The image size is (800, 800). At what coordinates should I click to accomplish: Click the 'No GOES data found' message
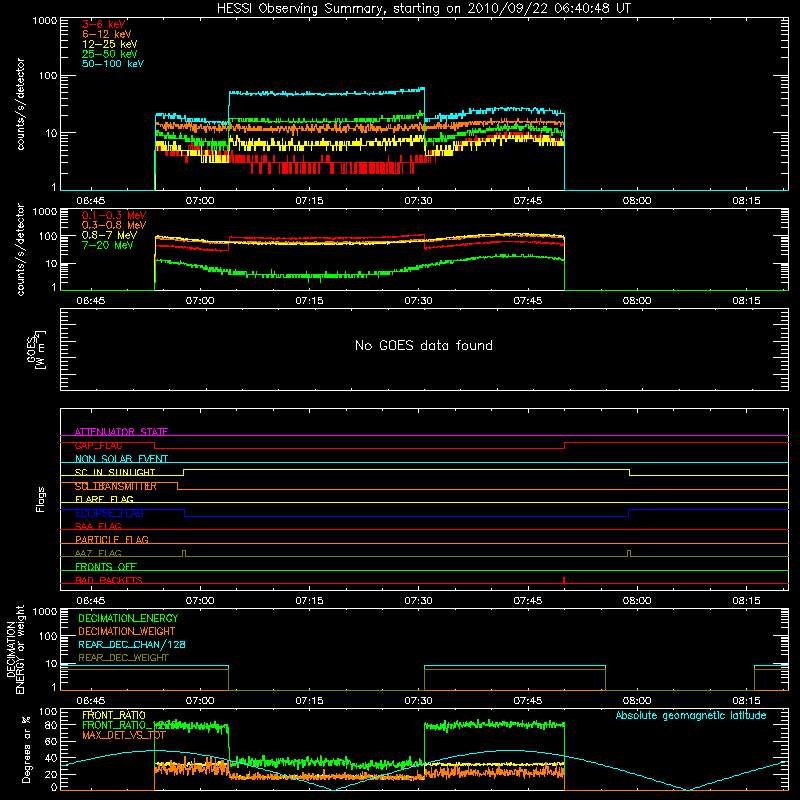(x=423, y=345)
